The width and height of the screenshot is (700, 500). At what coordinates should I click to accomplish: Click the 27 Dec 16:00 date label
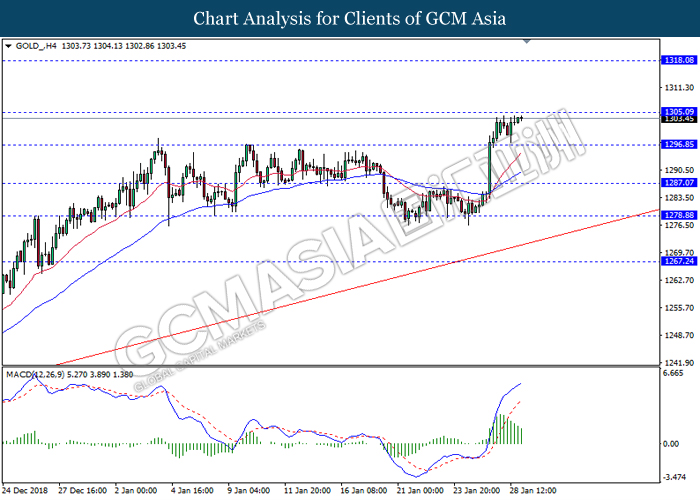tap(82, 491)
